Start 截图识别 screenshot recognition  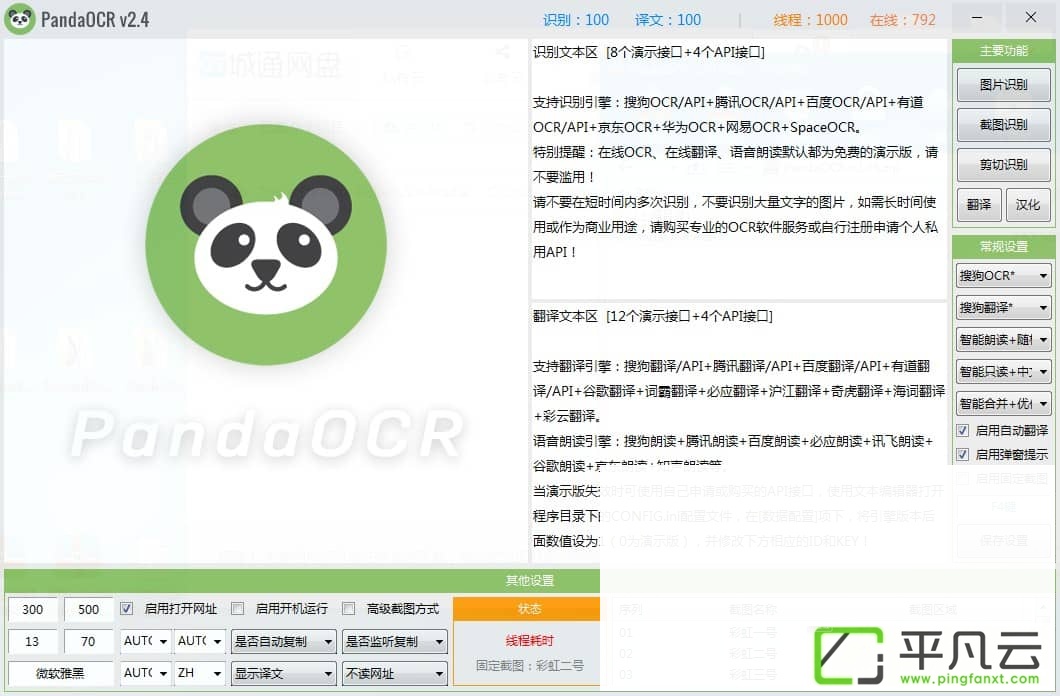click(1003, 125)
